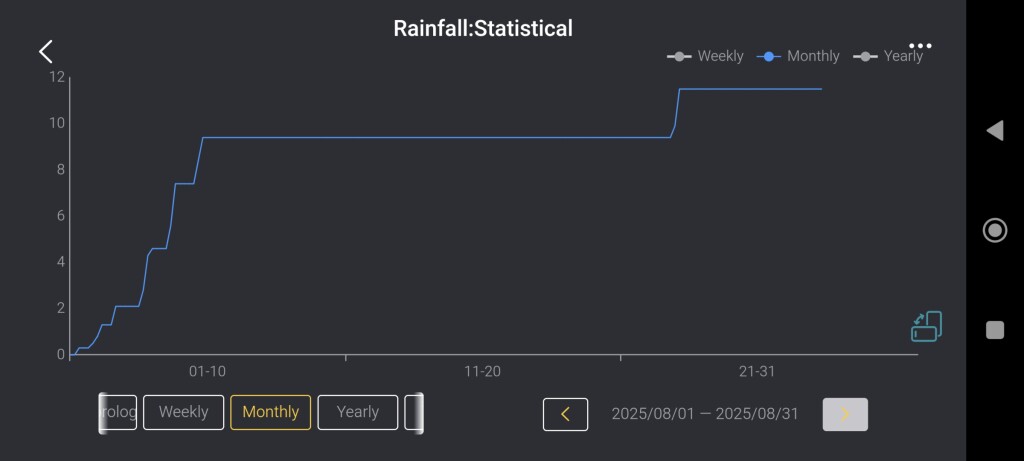Click the 21-31 label on the x-axis
The image size is (1024, 461).
(757, 371)
